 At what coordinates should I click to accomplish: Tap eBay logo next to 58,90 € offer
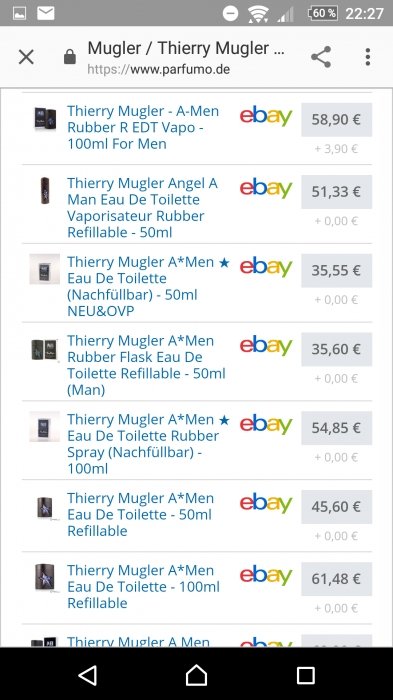tap(266, 116)
